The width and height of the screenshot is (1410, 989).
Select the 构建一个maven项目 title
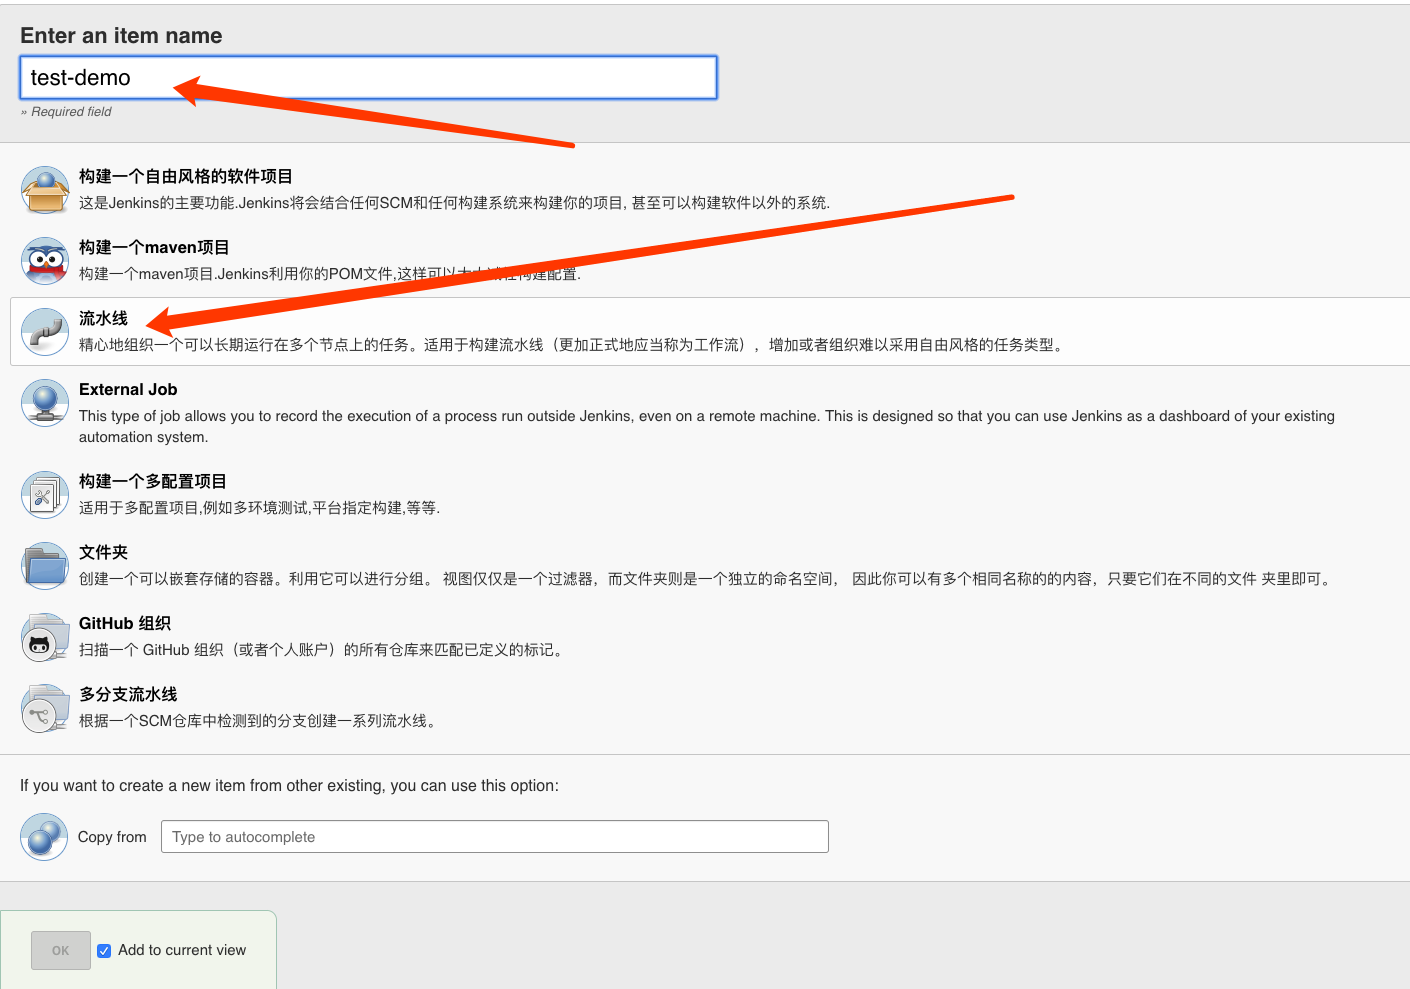(x=154, y=248)
